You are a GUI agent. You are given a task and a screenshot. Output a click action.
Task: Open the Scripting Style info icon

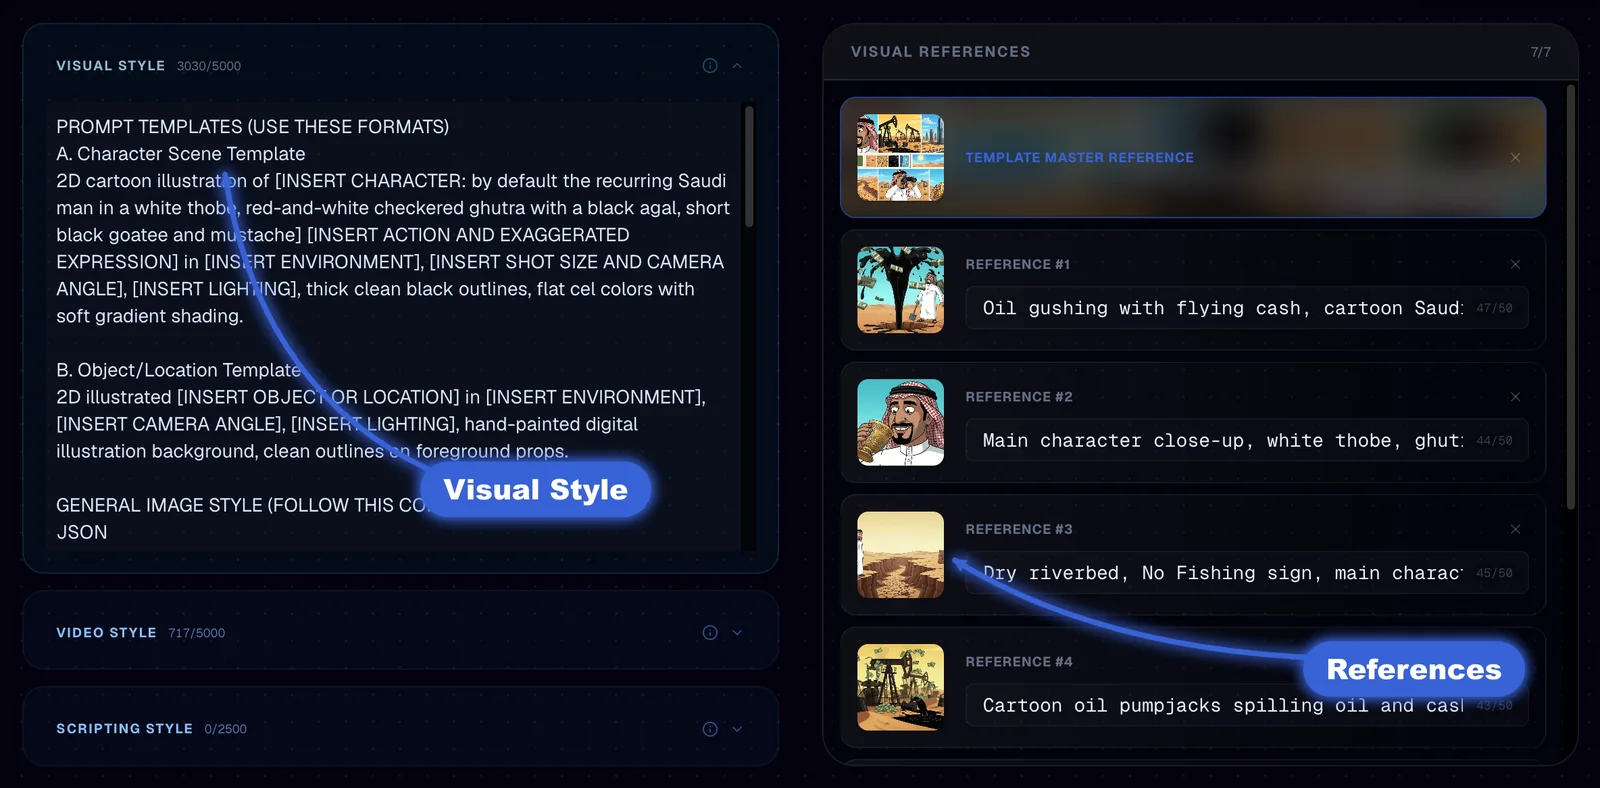710,729
